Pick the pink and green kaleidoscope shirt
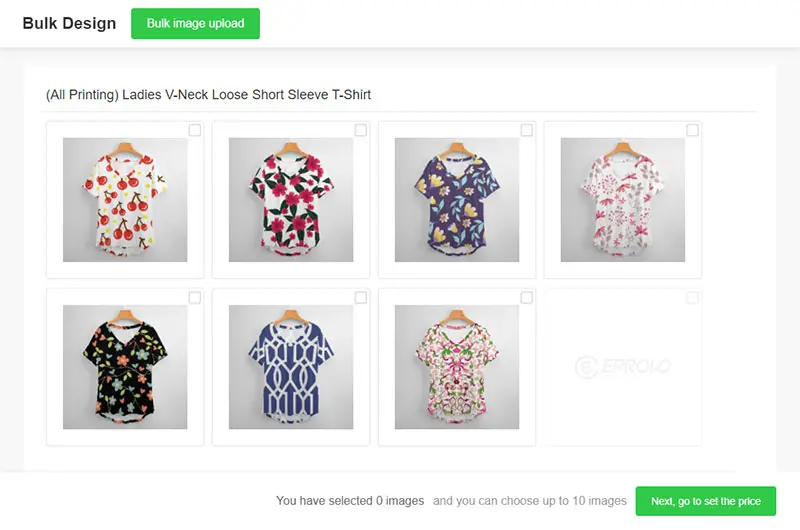Screen dimensions: 800x530 coord(457,367)
